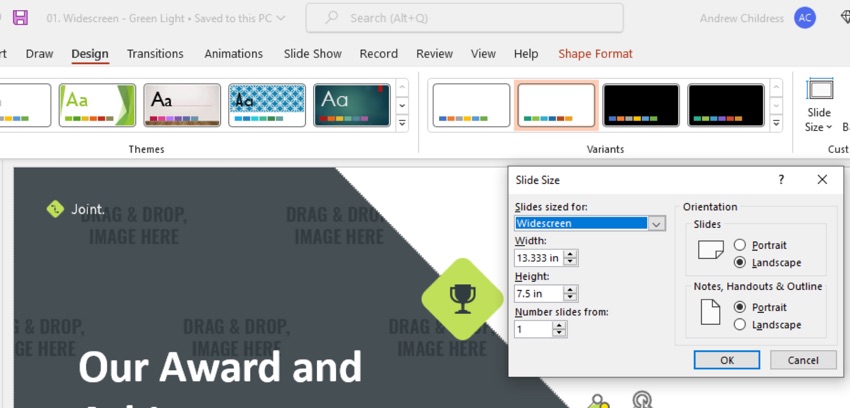850x408 pixels.
Task: Open the View tab
Action: pyautogui.click(x=483, y=54)
